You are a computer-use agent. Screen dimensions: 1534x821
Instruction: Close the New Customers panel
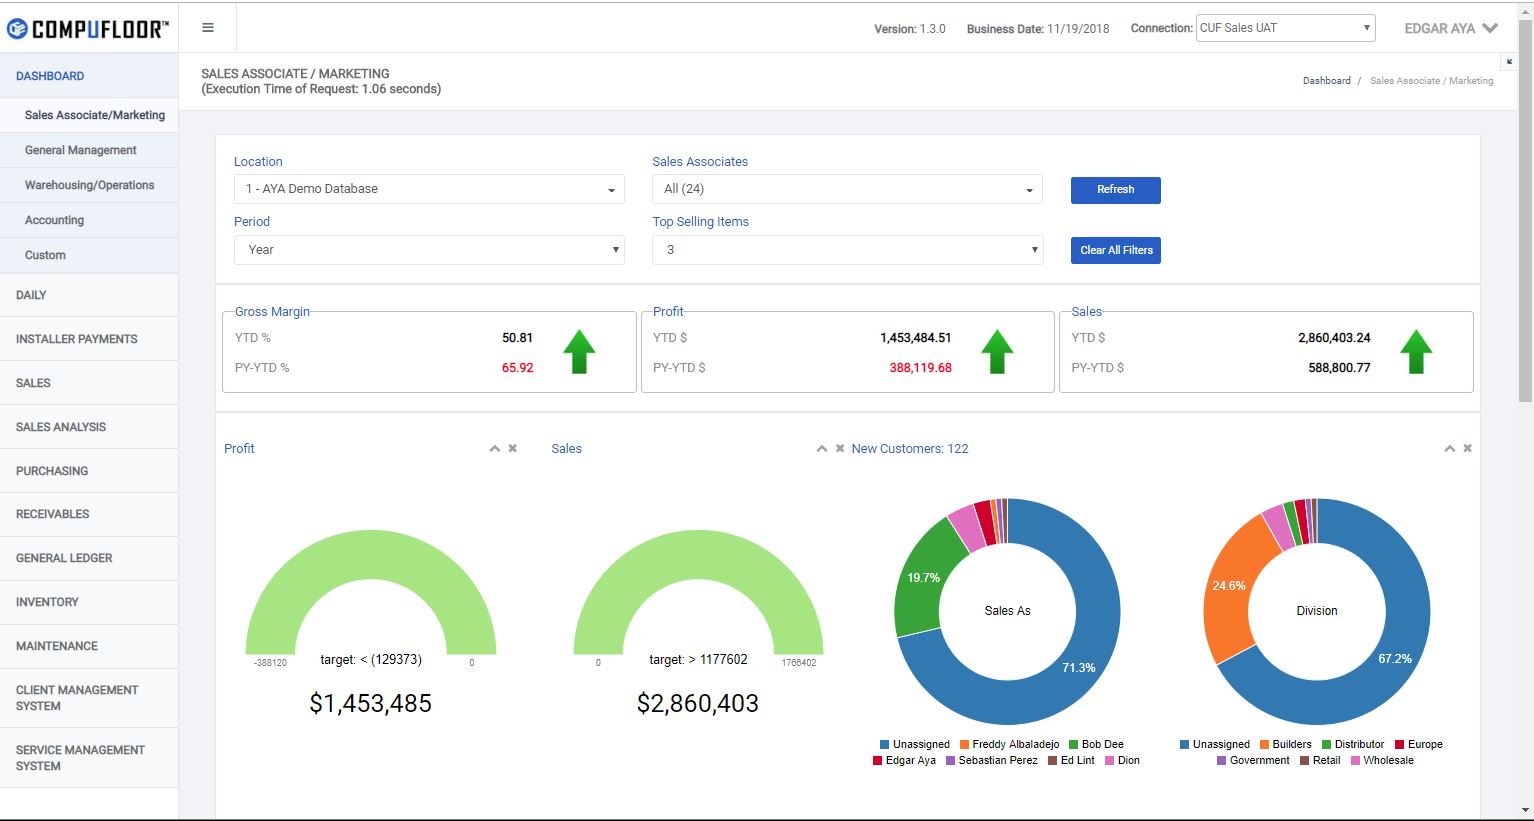1467,449
